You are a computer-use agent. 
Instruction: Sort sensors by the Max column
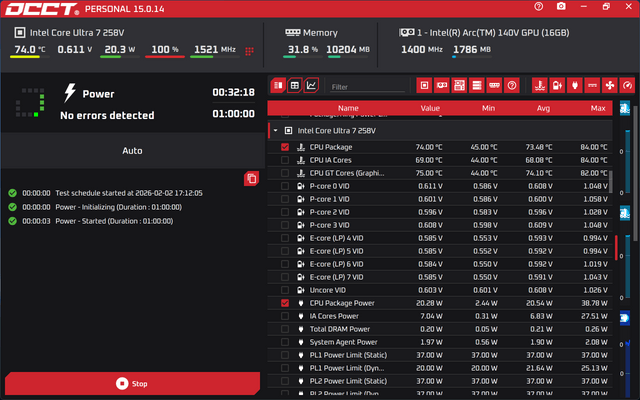(x=598, y=108)
